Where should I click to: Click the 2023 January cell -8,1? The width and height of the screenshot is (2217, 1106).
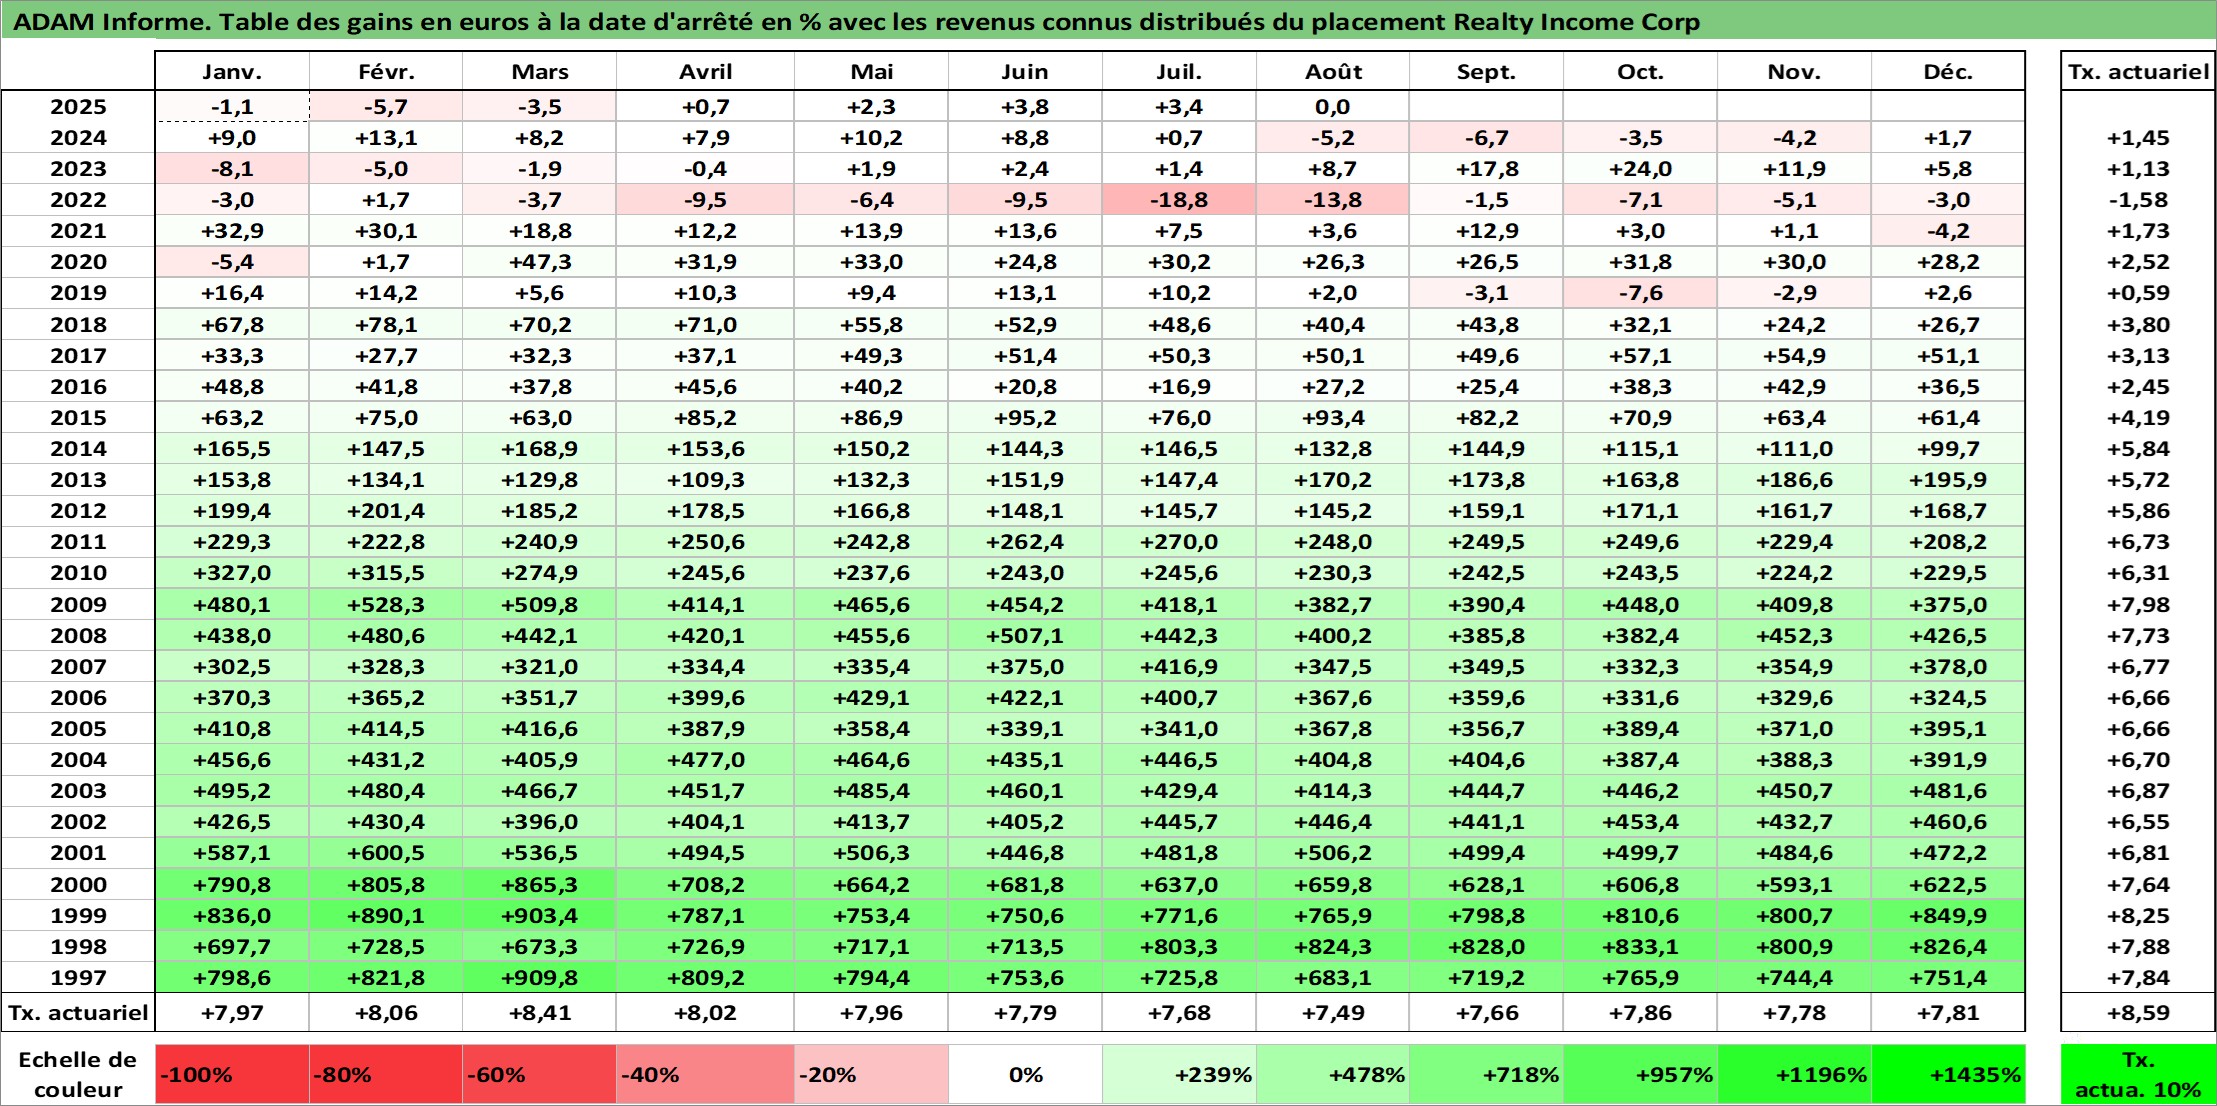point(232,169)
